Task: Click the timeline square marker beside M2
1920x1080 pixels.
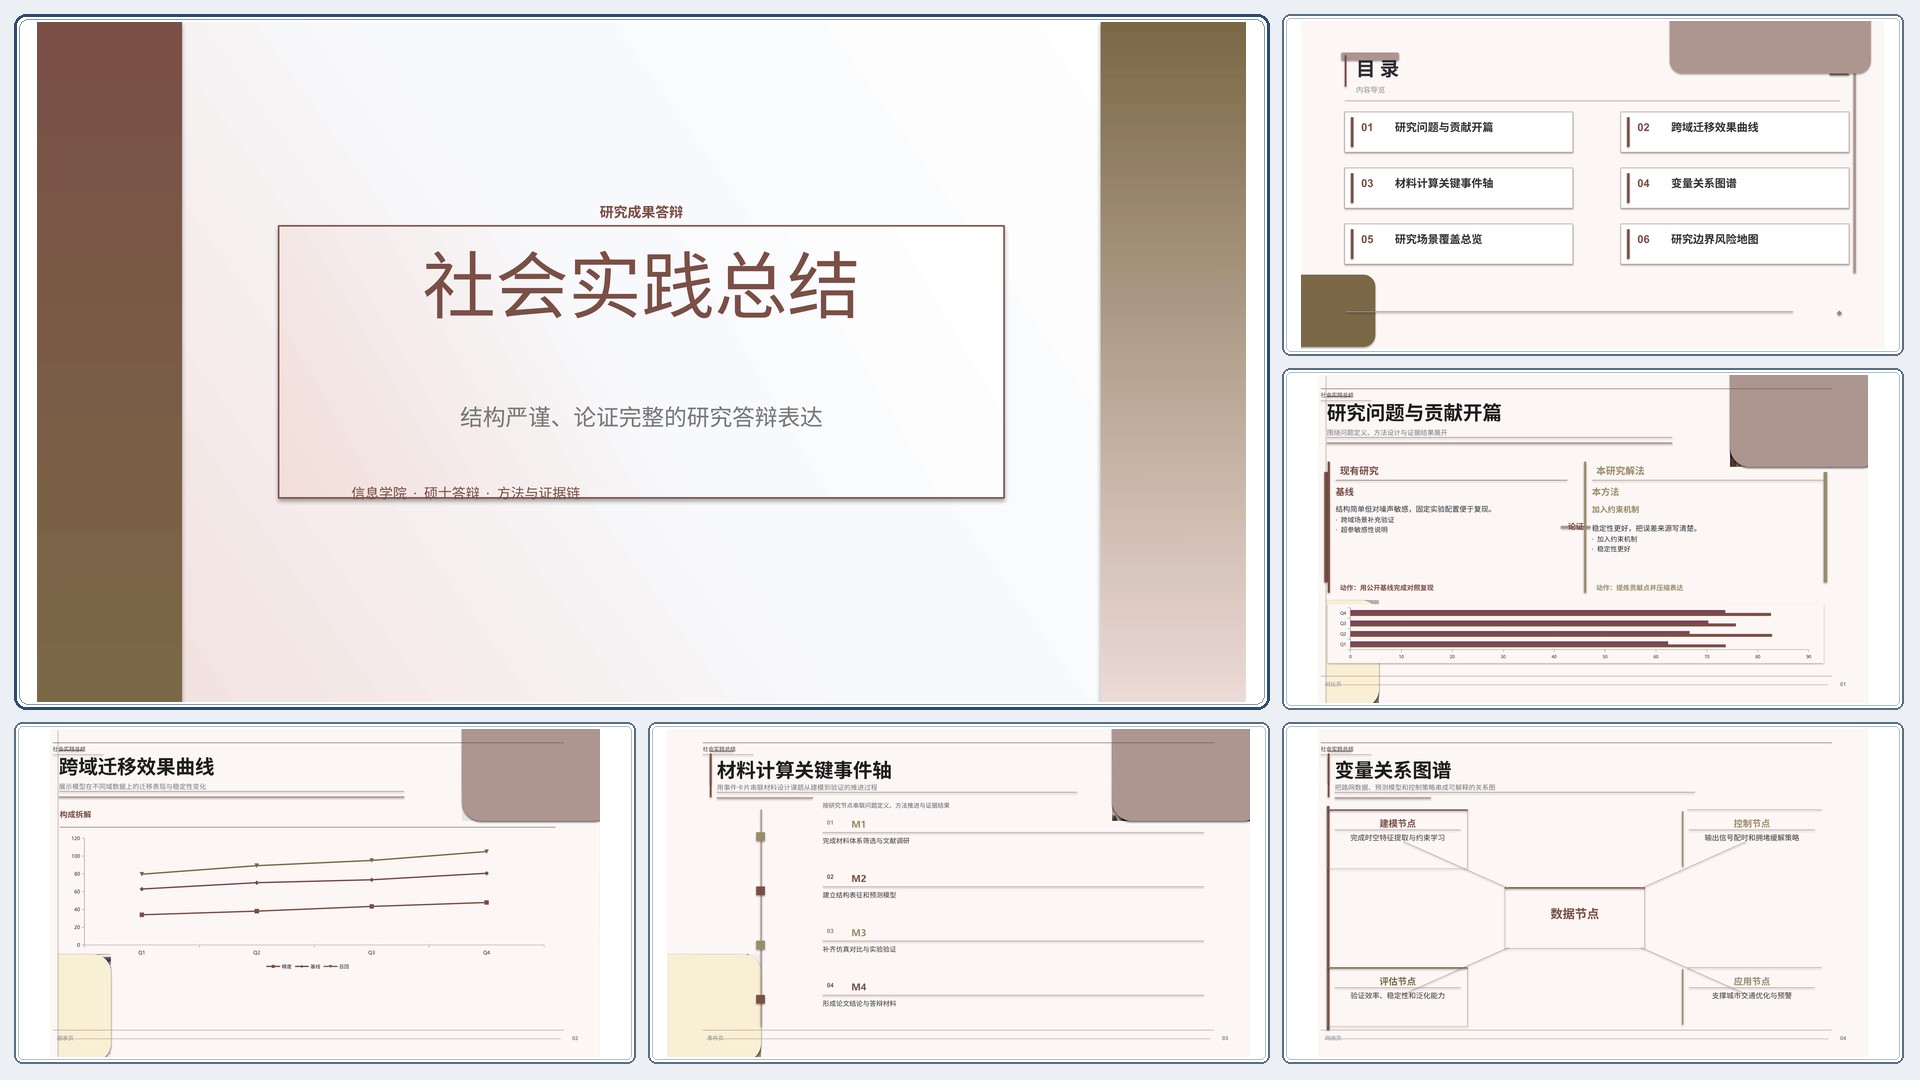Action: (x=760, y=891)
